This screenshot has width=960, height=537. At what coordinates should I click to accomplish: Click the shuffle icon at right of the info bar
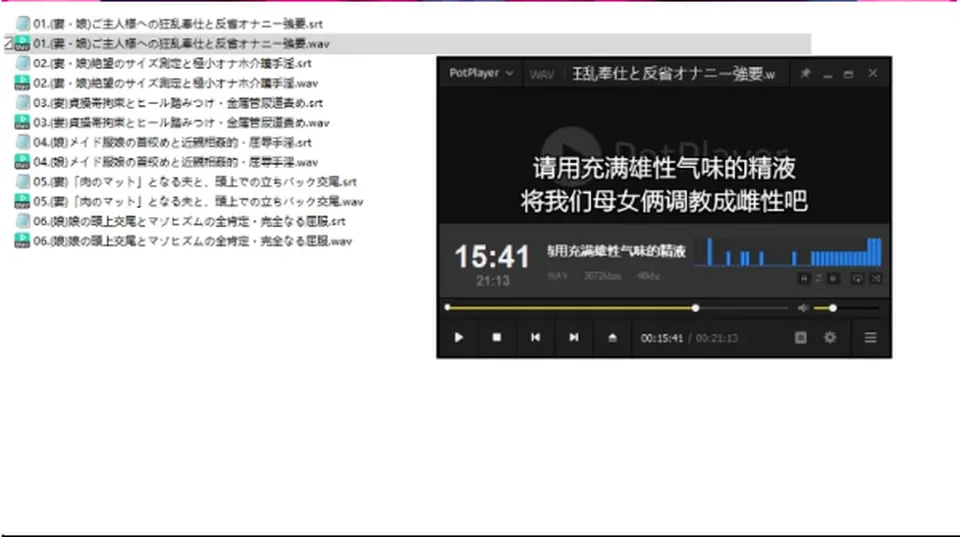click(876, 279)
